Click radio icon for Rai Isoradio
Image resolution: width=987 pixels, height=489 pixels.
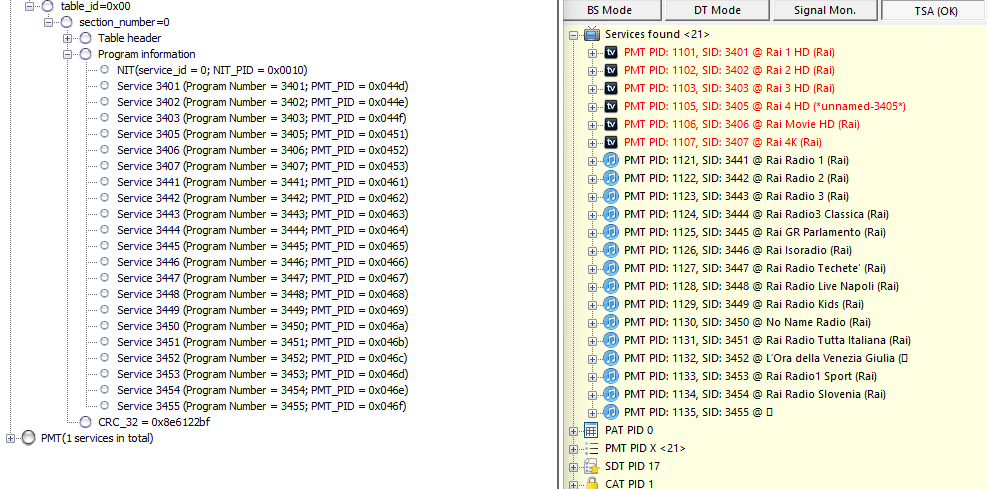[x=611, y=250]
